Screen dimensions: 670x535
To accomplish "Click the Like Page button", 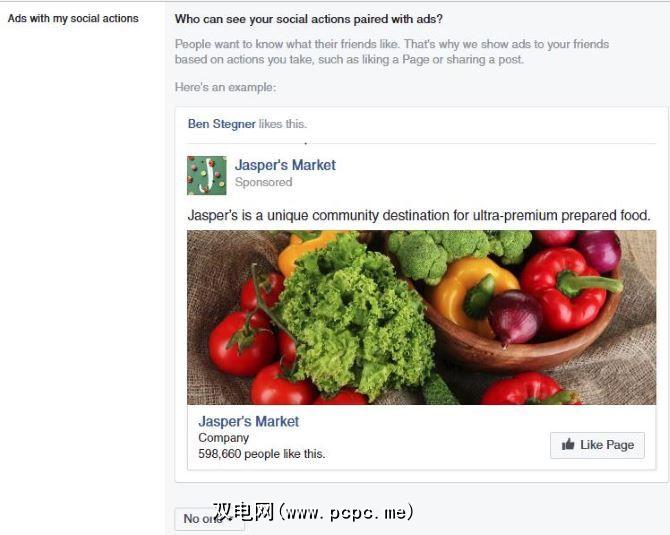I will (x=597, y=445).
